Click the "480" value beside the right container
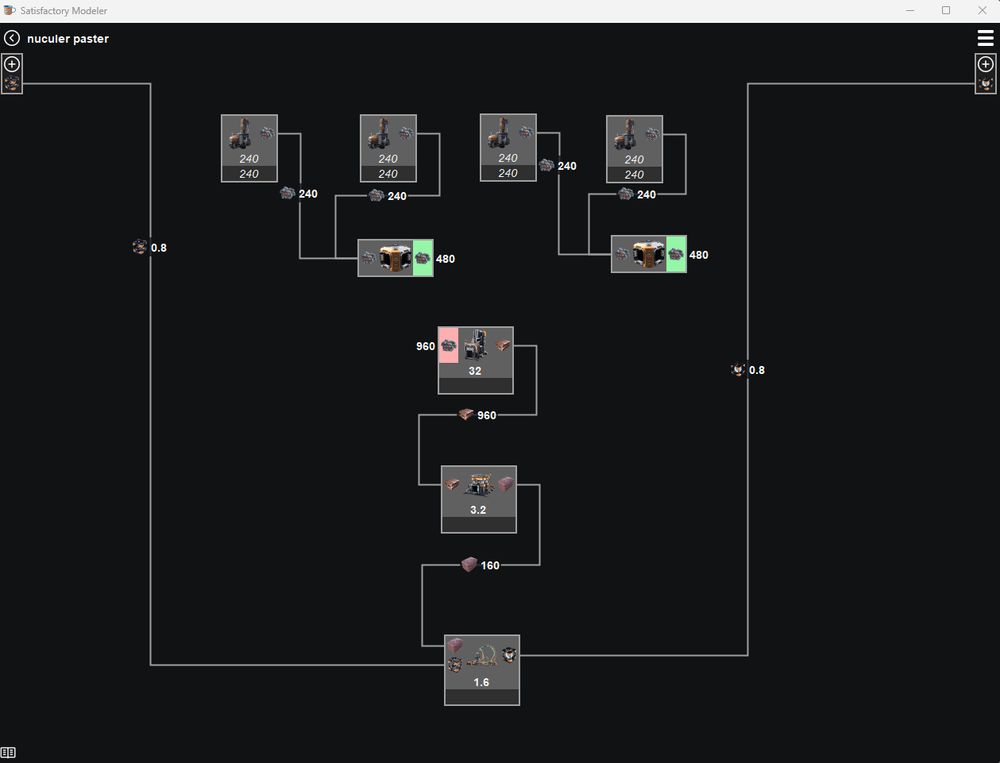The width and height of the screenshot is (1000, 763). click(698, 255)
